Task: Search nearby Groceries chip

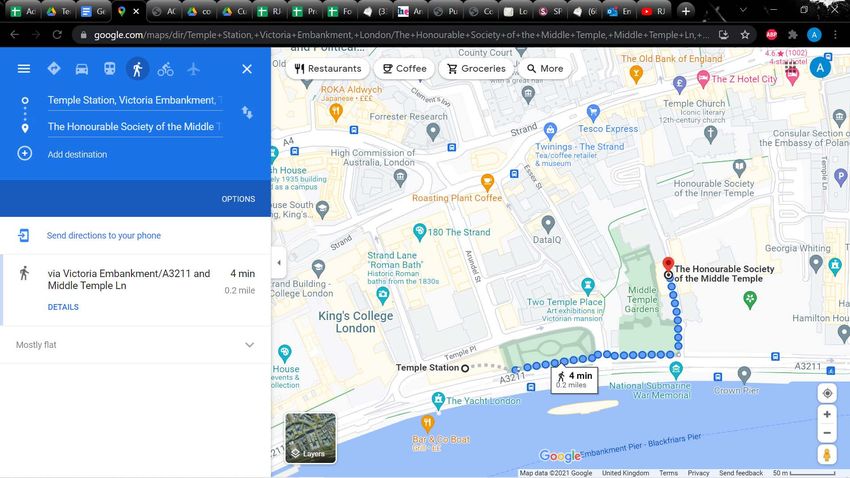Action: [476, 69]
